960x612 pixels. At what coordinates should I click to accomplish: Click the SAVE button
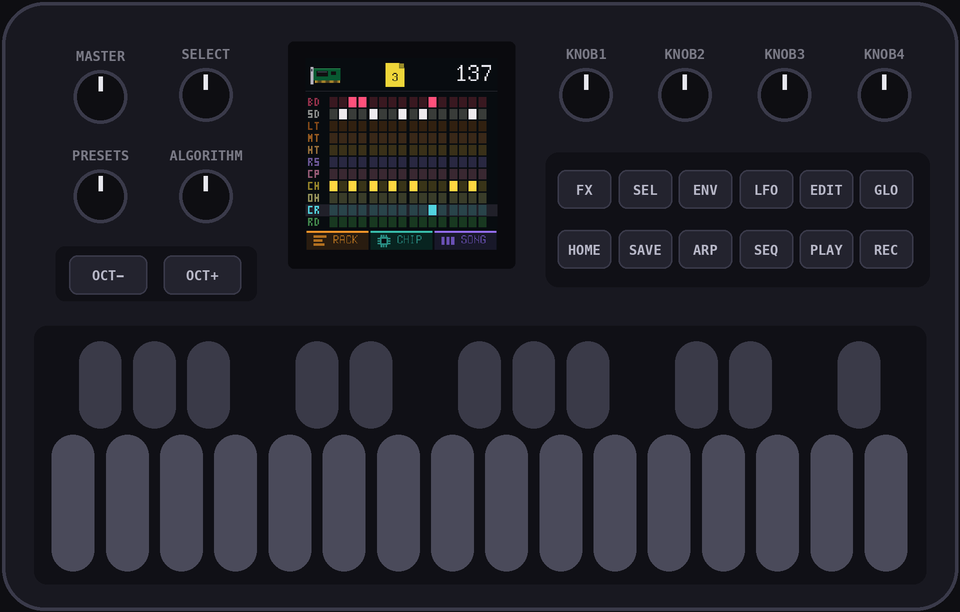pyautogui.click(x=645, y=250)
